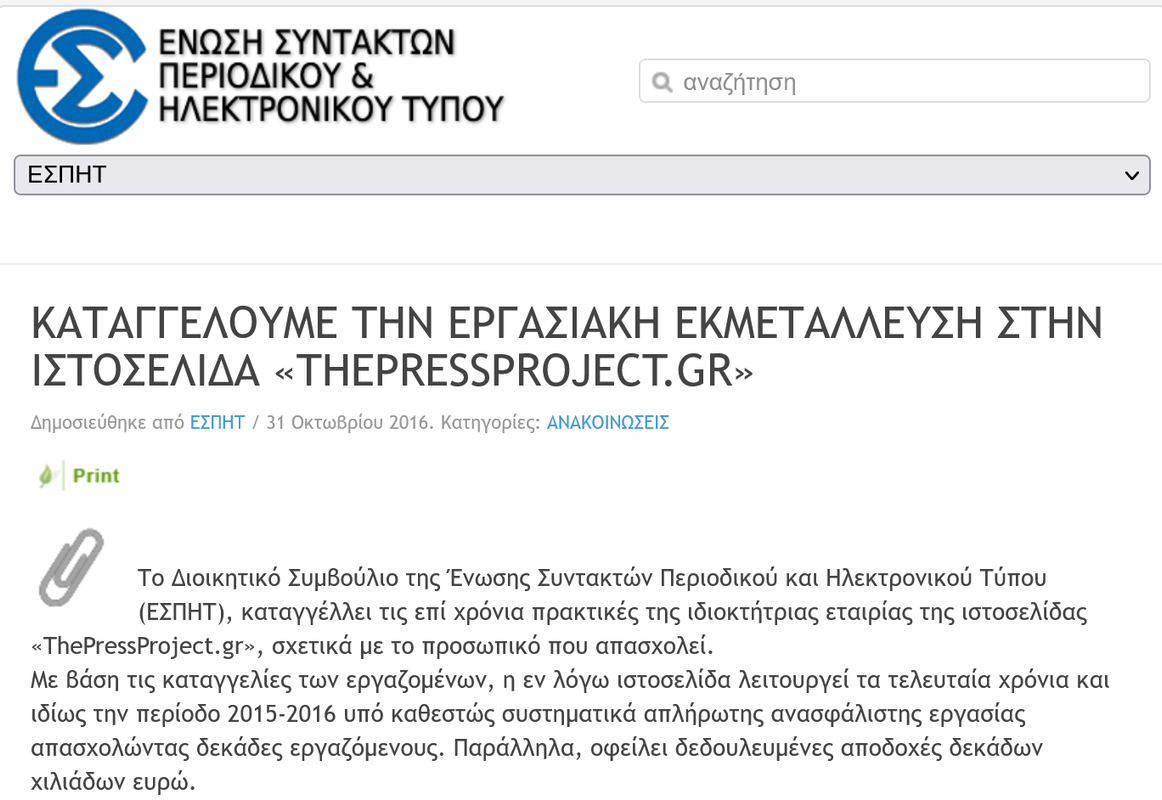Image resolution: width=1162 pixels, height=800 pixels.
Task: Click the ΕΣΠΗΤ circular logo
Action: (x=82, y=76)
